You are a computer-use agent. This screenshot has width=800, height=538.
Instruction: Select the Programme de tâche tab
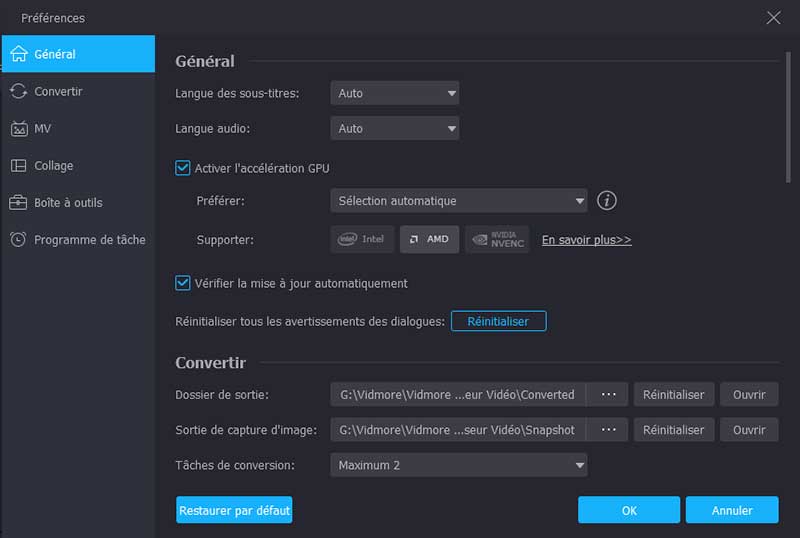[x=78, y=239]
